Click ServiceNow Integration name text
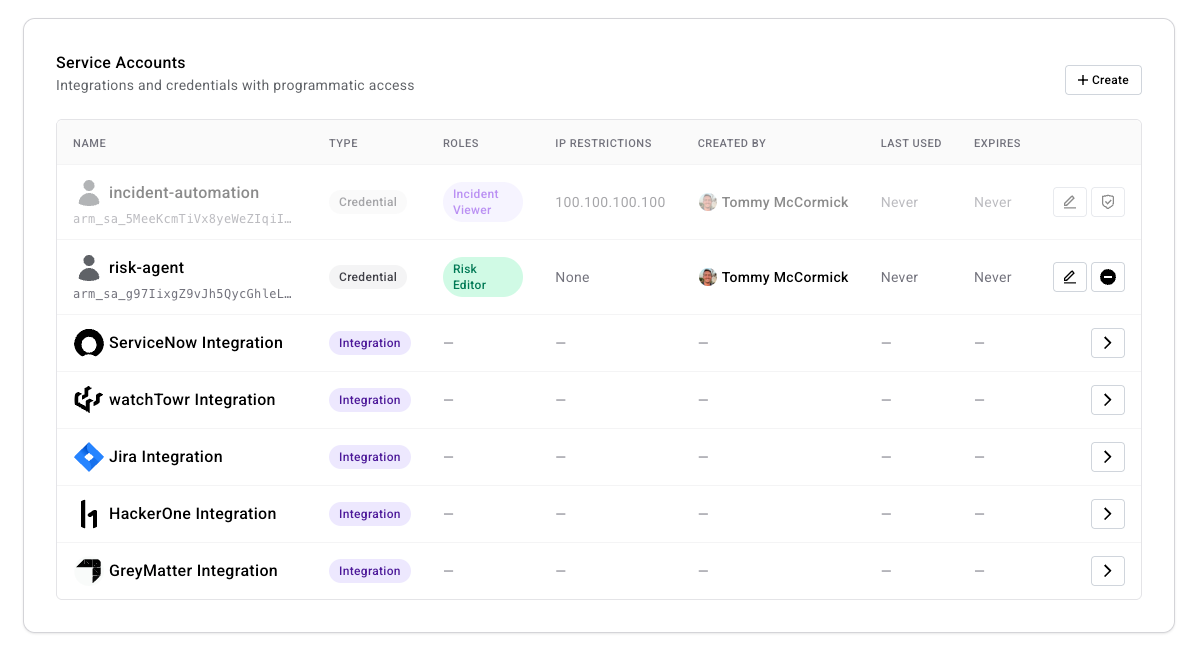Image resolution: width=1195 pixels, height=648 pixels. pyautogui.click(x=196, y=343)
